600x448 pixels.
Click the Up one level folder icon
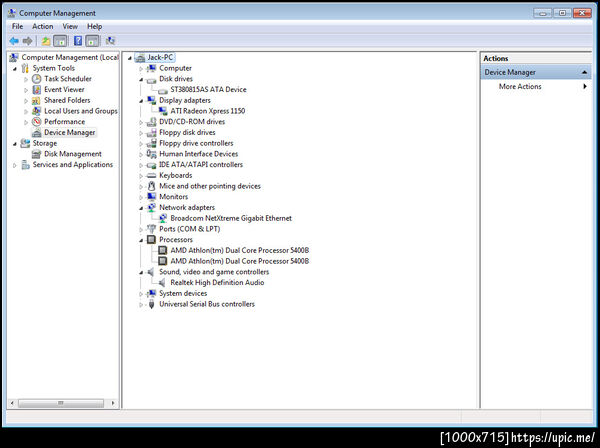coord(46,41)
